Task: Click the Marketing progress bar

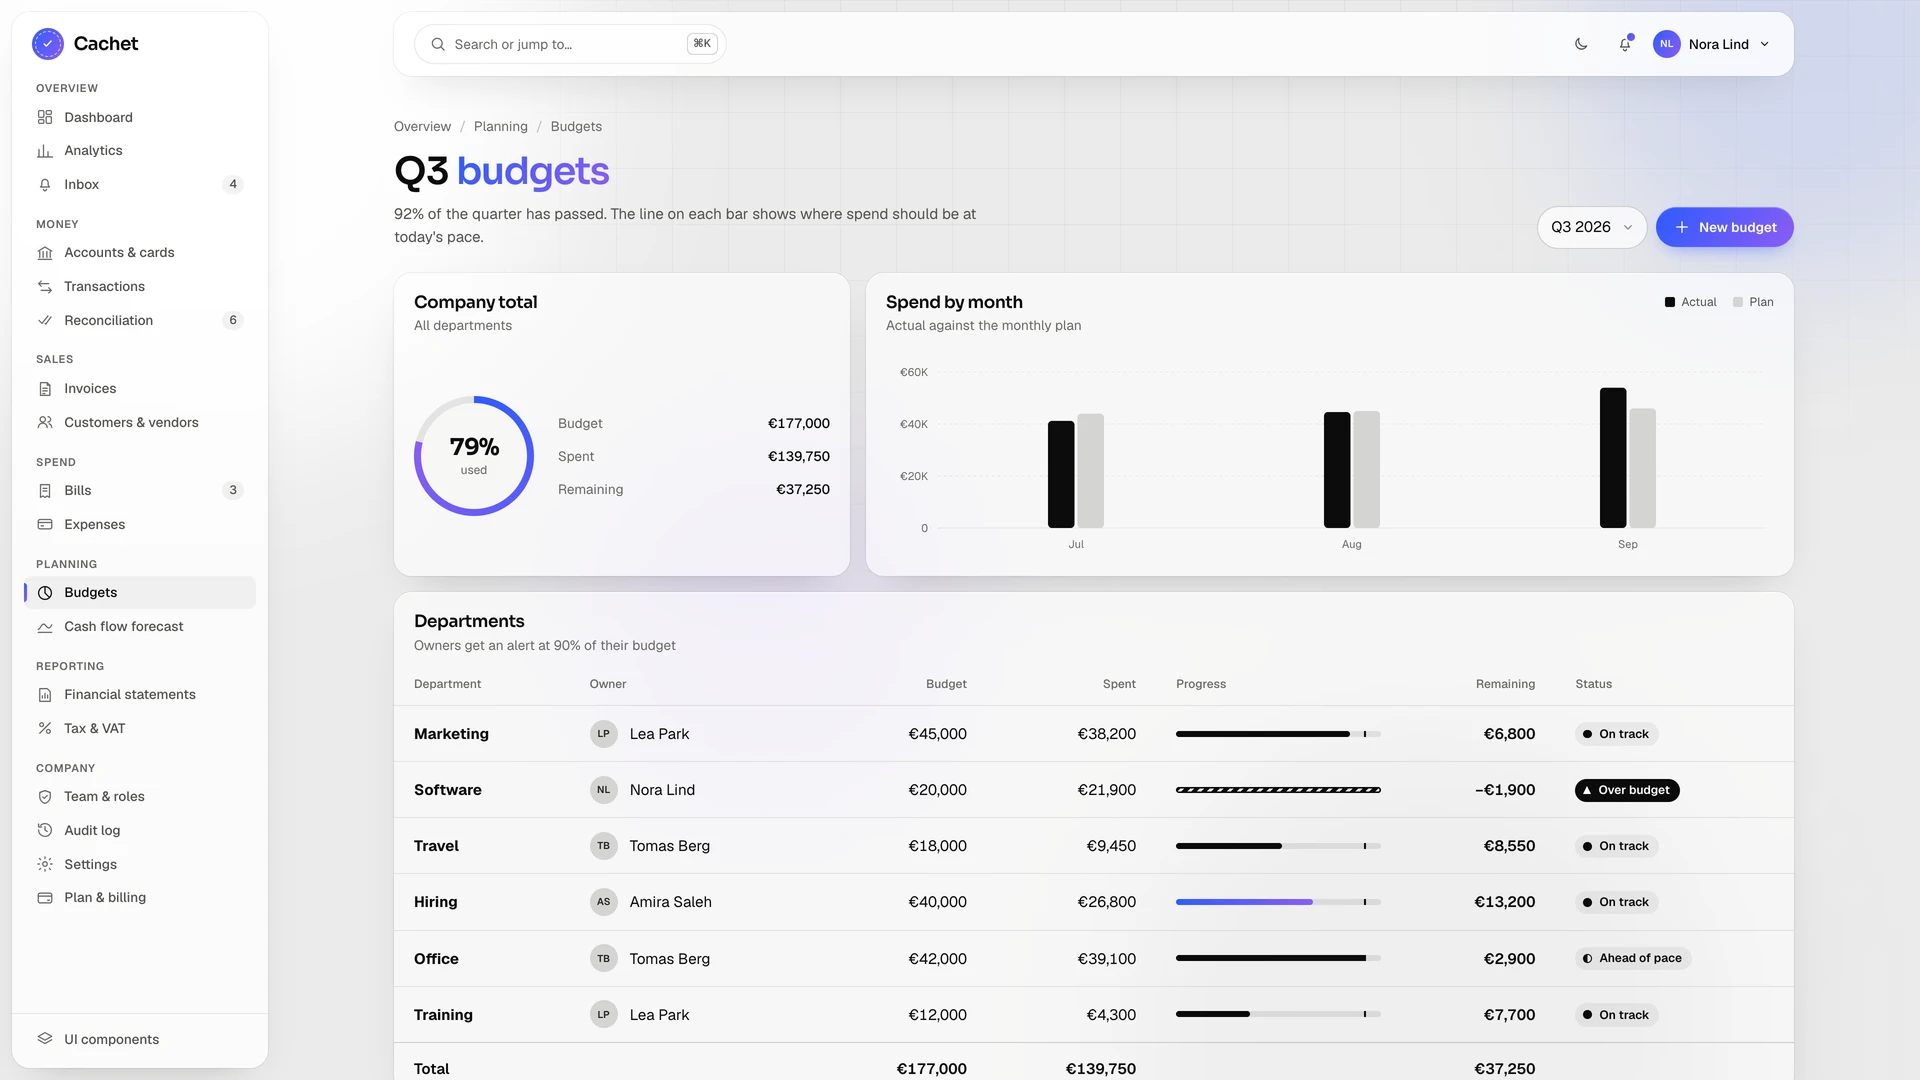Action: [1278, 734]
